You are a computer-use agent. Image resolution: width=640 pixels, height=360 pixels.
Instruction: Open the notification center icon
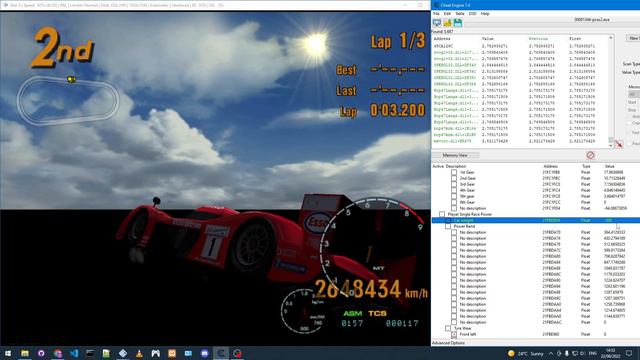(x=629, y=353)
